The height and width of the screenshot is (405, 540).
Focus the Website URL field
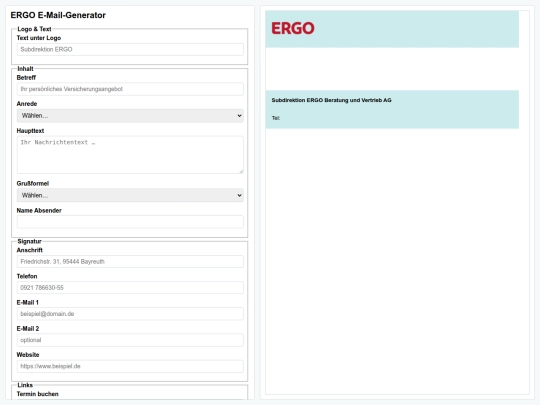tap(130, 366)
